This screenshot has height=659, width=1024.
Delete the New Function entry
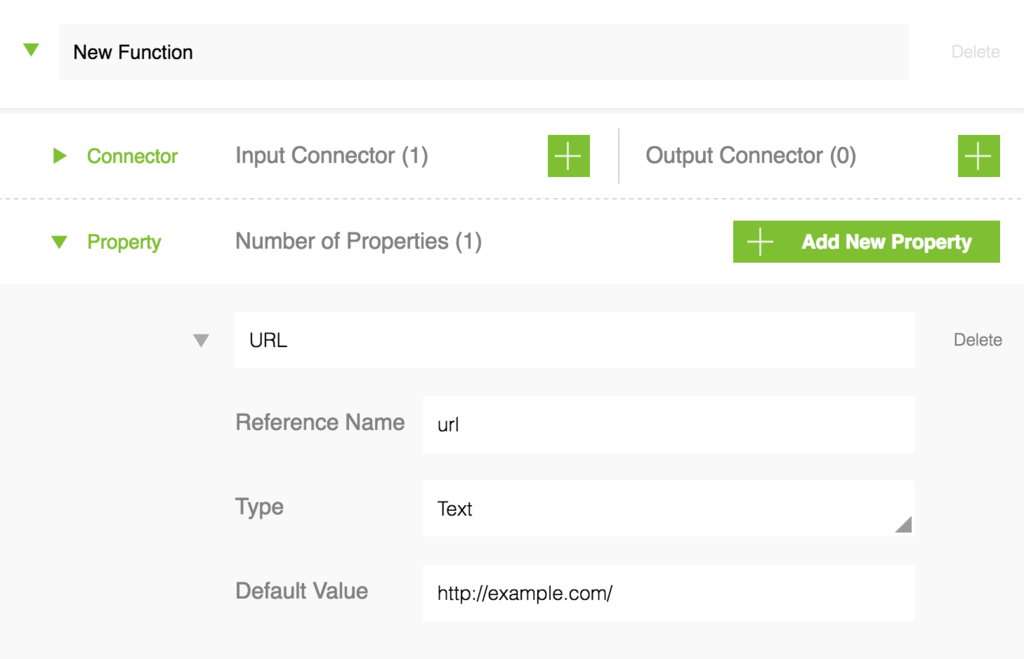pos(975,52)
